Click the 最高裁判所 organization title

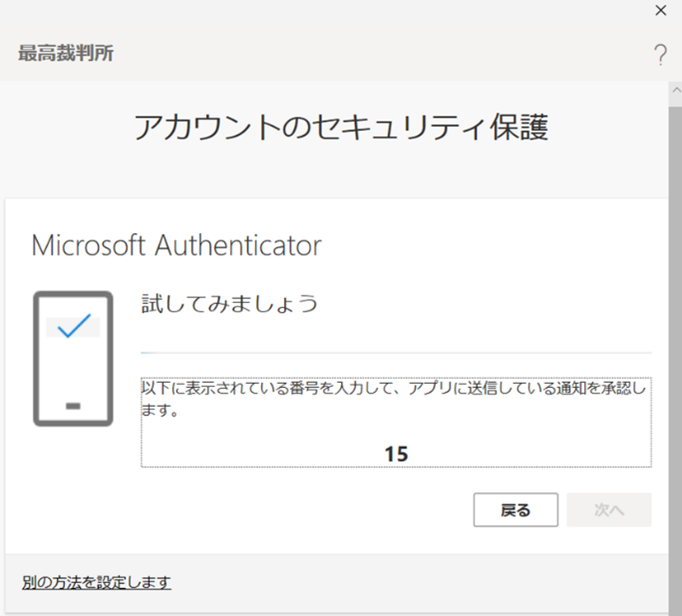(x=66, y=53)
